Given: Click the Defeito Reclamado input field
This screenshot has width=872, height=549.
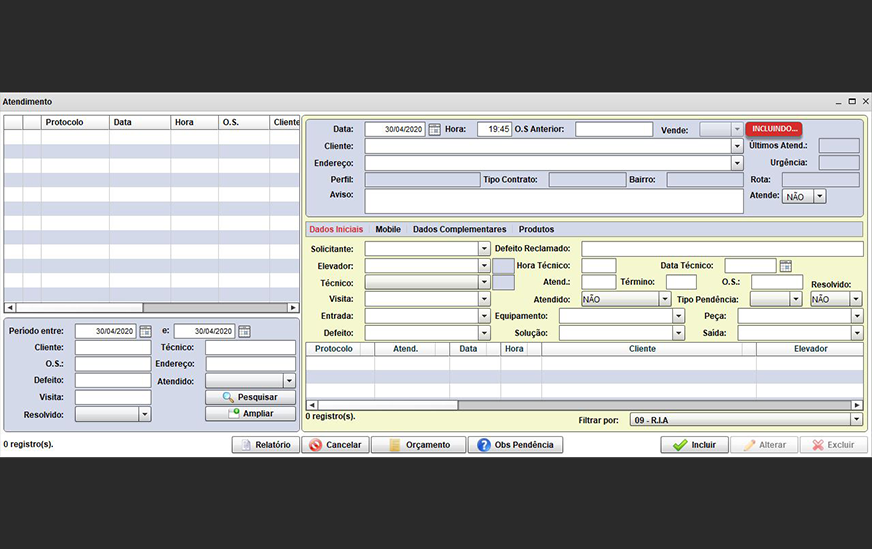Looking at the screenshot, I should 722,249.
